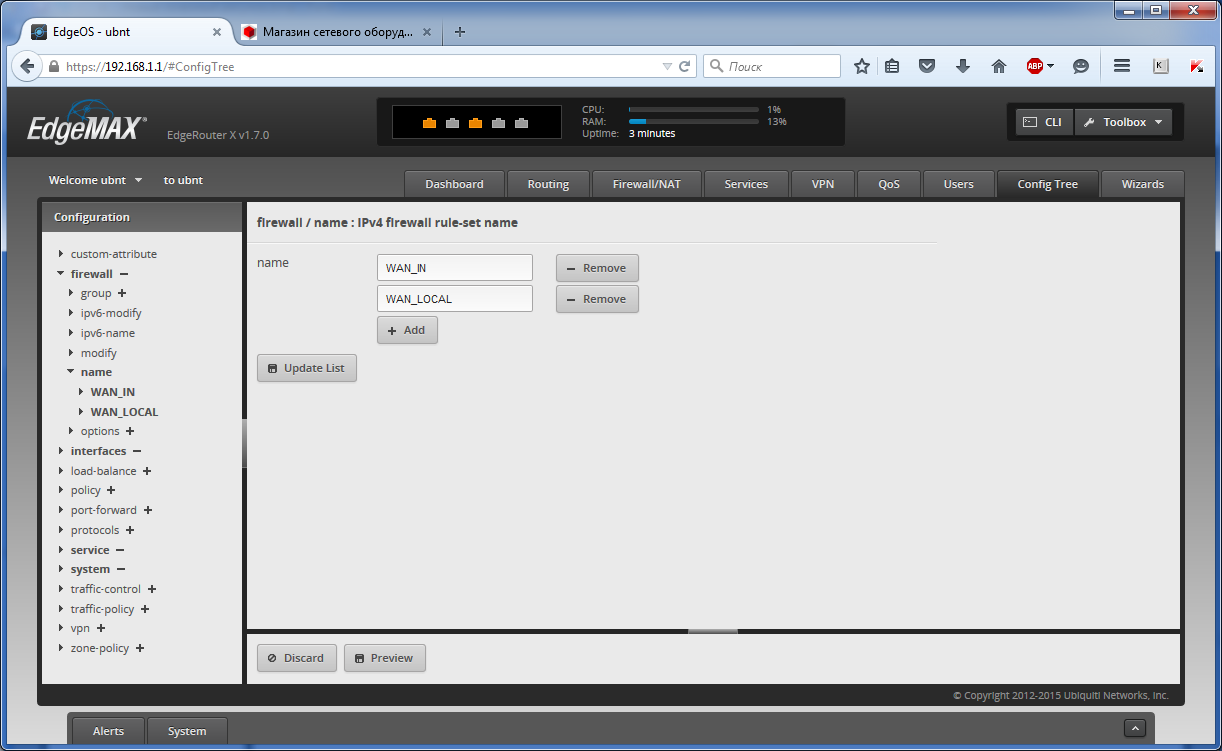Remove the WAN_LOCAL rule-set name
This screenshot has height=751, width=1222.
pyautogui.click(x=596, y=298)
